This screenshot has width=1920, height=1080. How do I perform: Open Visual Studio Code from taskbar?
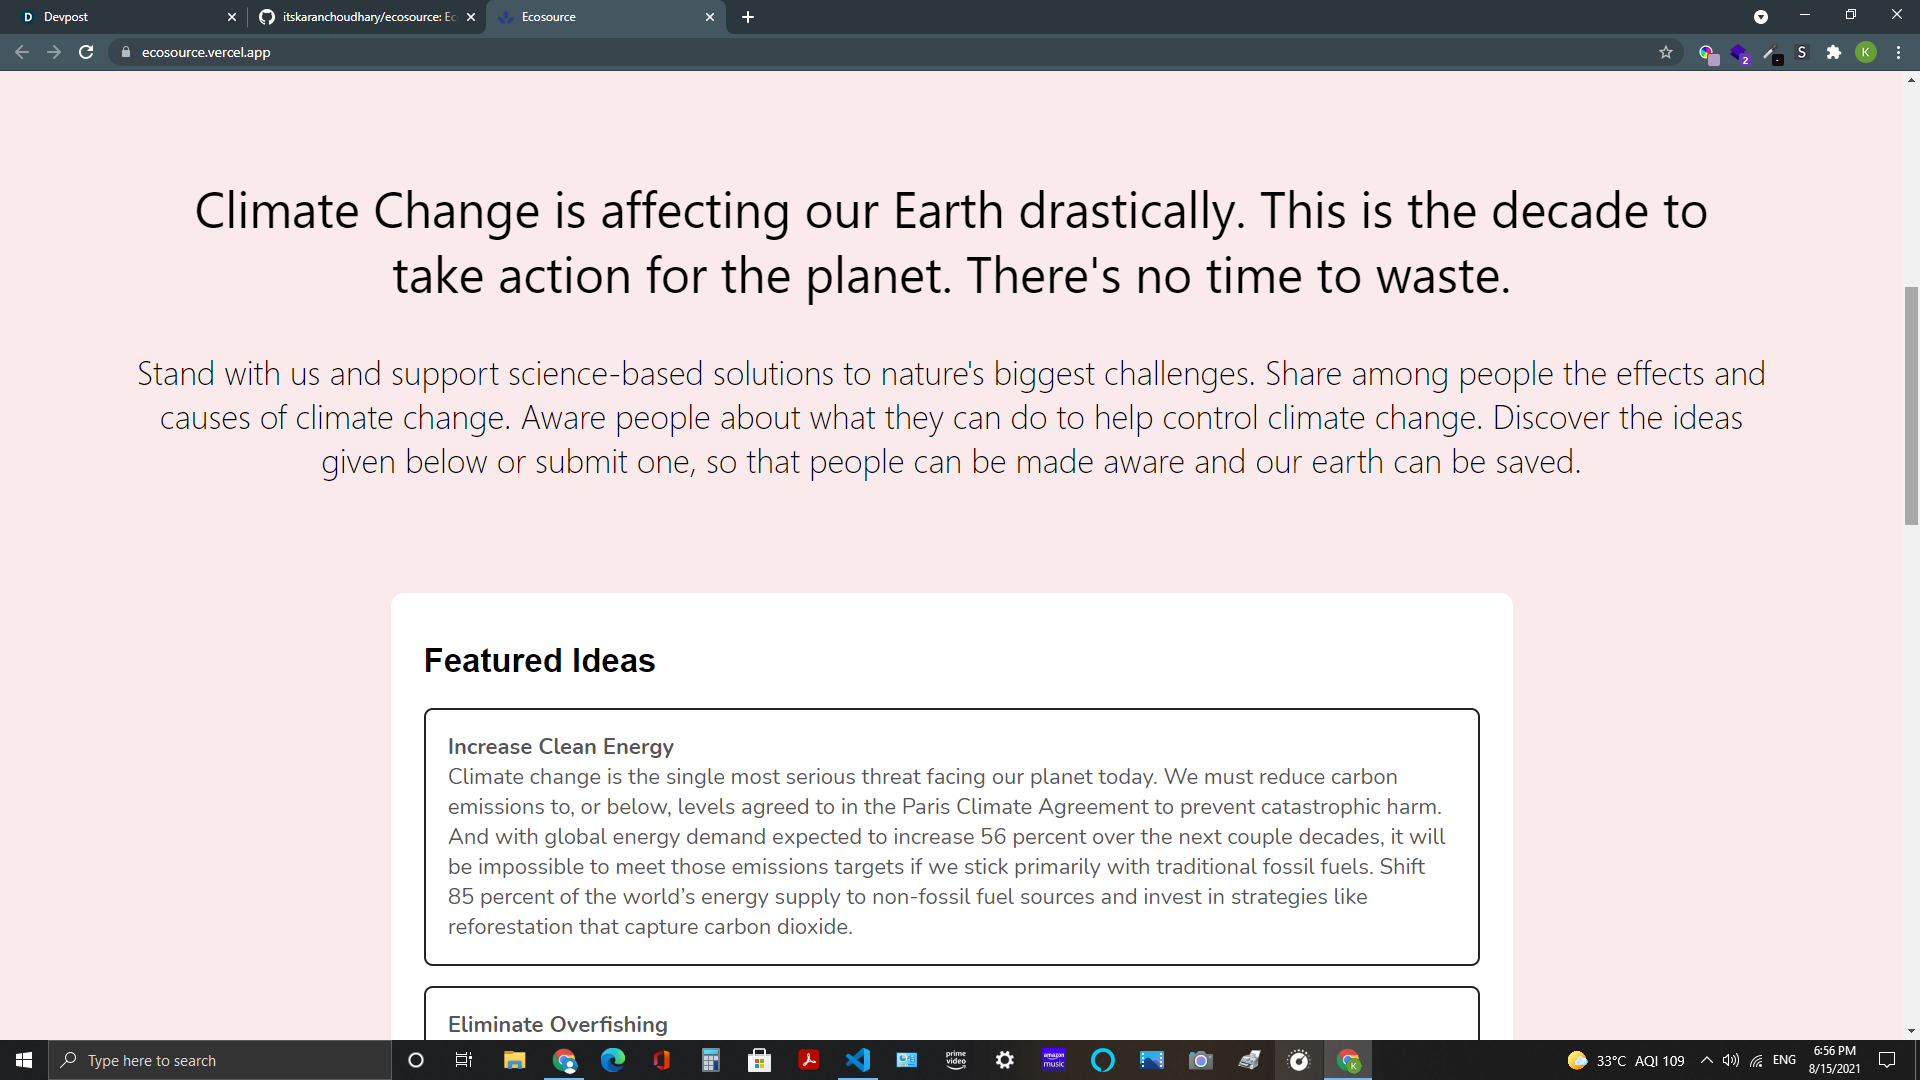click(857, 1060)
